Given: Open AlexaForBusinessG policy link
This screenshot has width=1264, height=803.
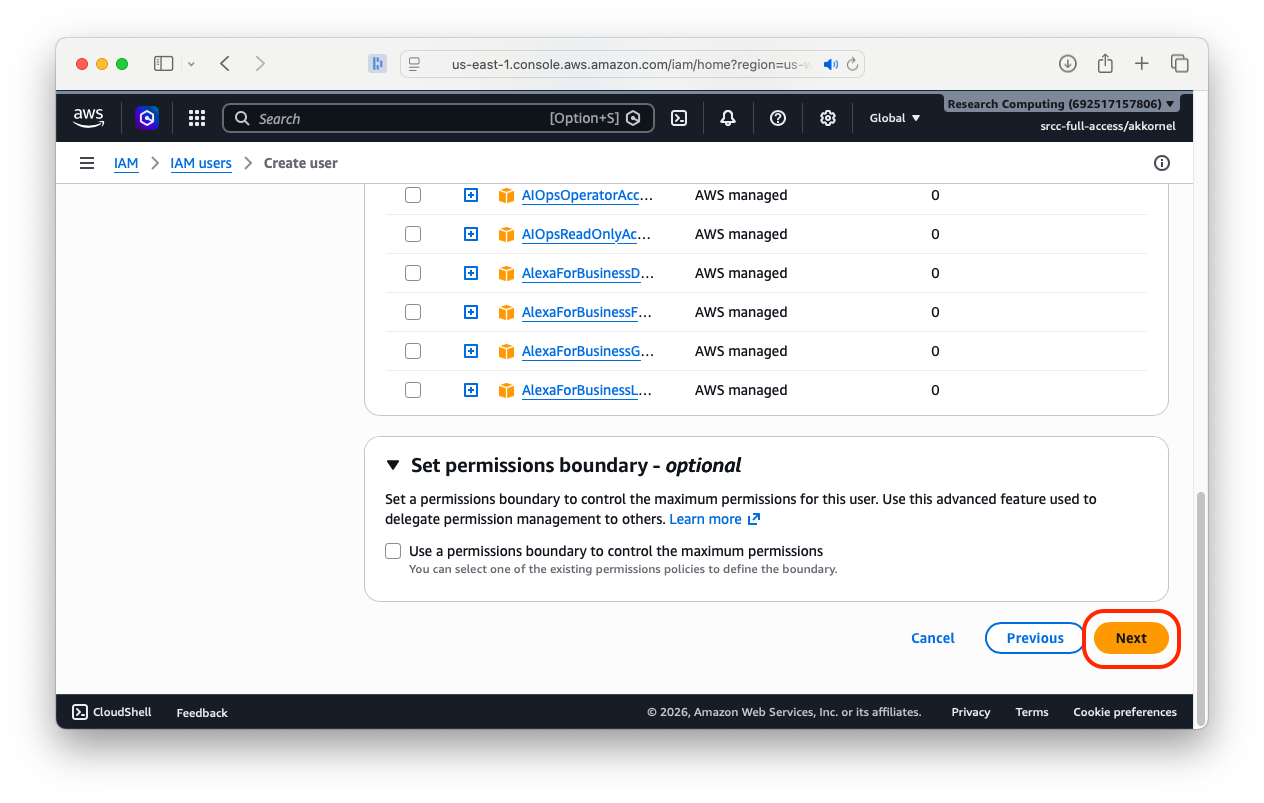Looking at the screenshot, I should (588, 351).
